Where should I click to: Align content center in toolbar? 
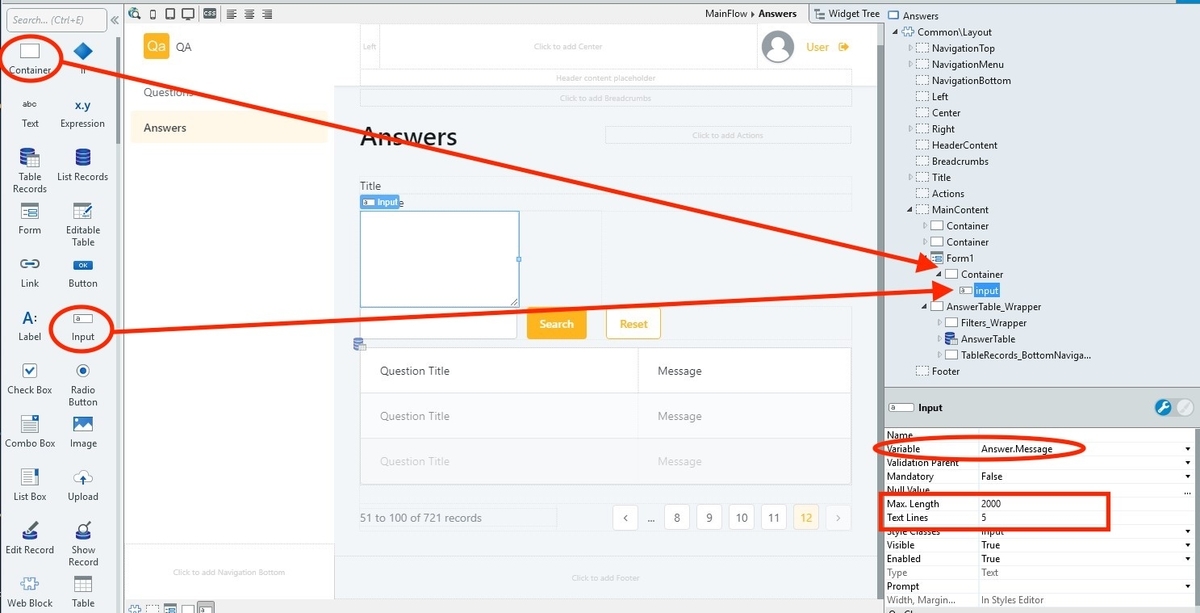click(x=250, y=13)
